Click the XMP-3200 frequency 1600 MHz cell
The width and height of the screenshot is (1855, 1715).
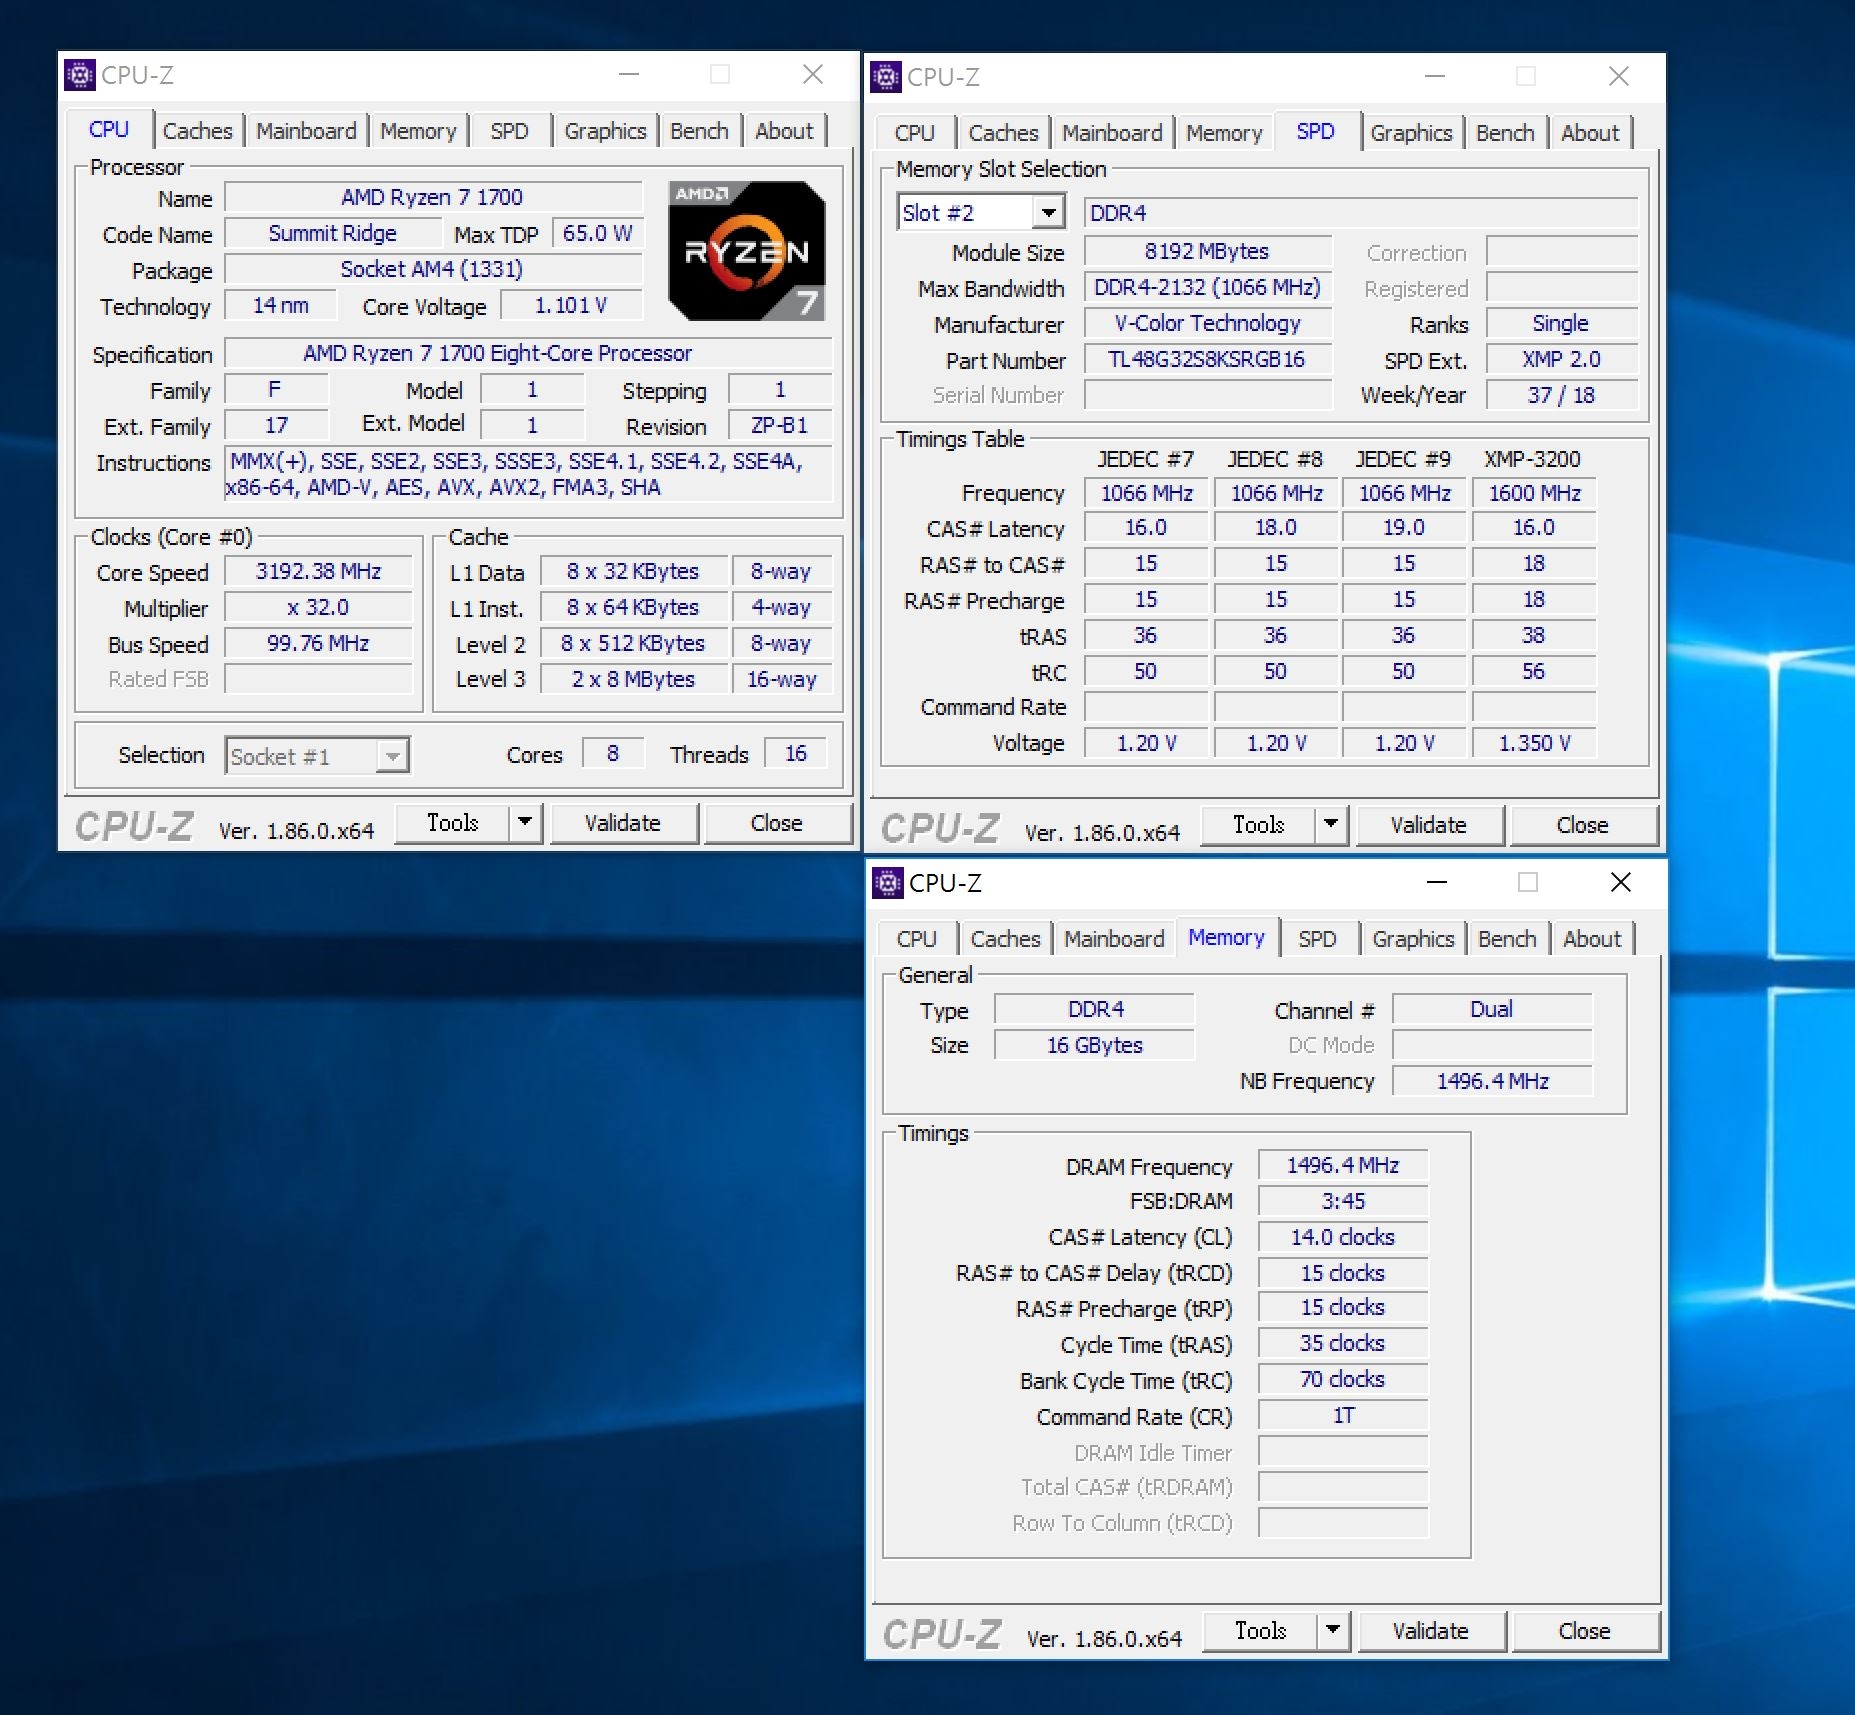pos(1534,493)
